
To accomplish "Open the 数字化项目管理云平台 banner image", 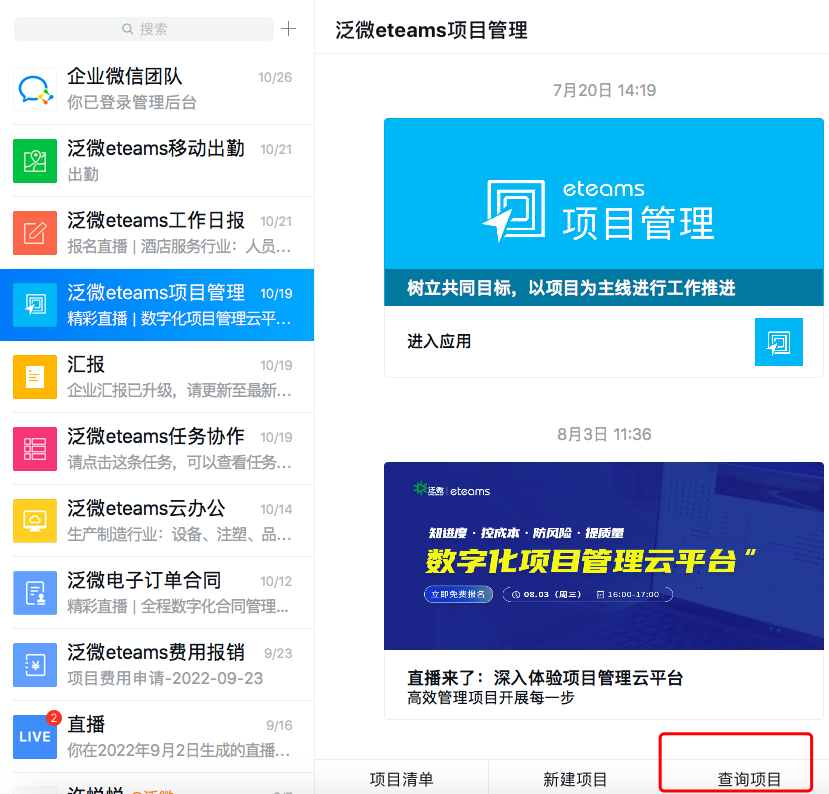I will click(603, 555).
